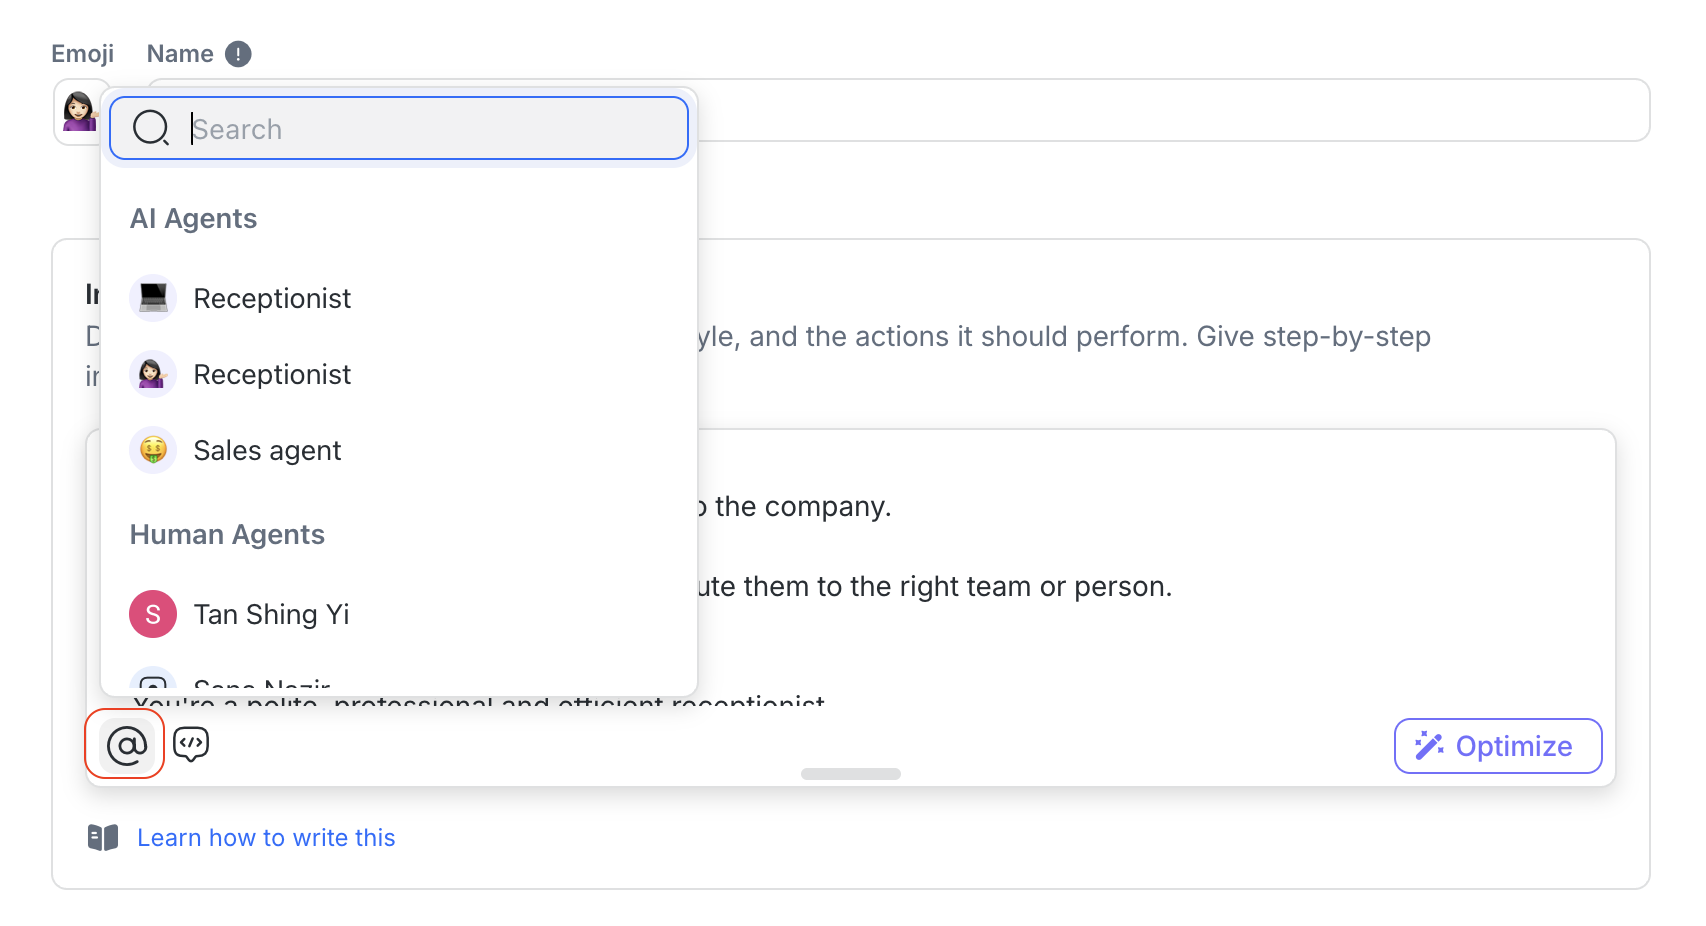This screenshot has height=926, width=1706.
Task: Select the Receptionist with woman emoji
Action: 272,374
